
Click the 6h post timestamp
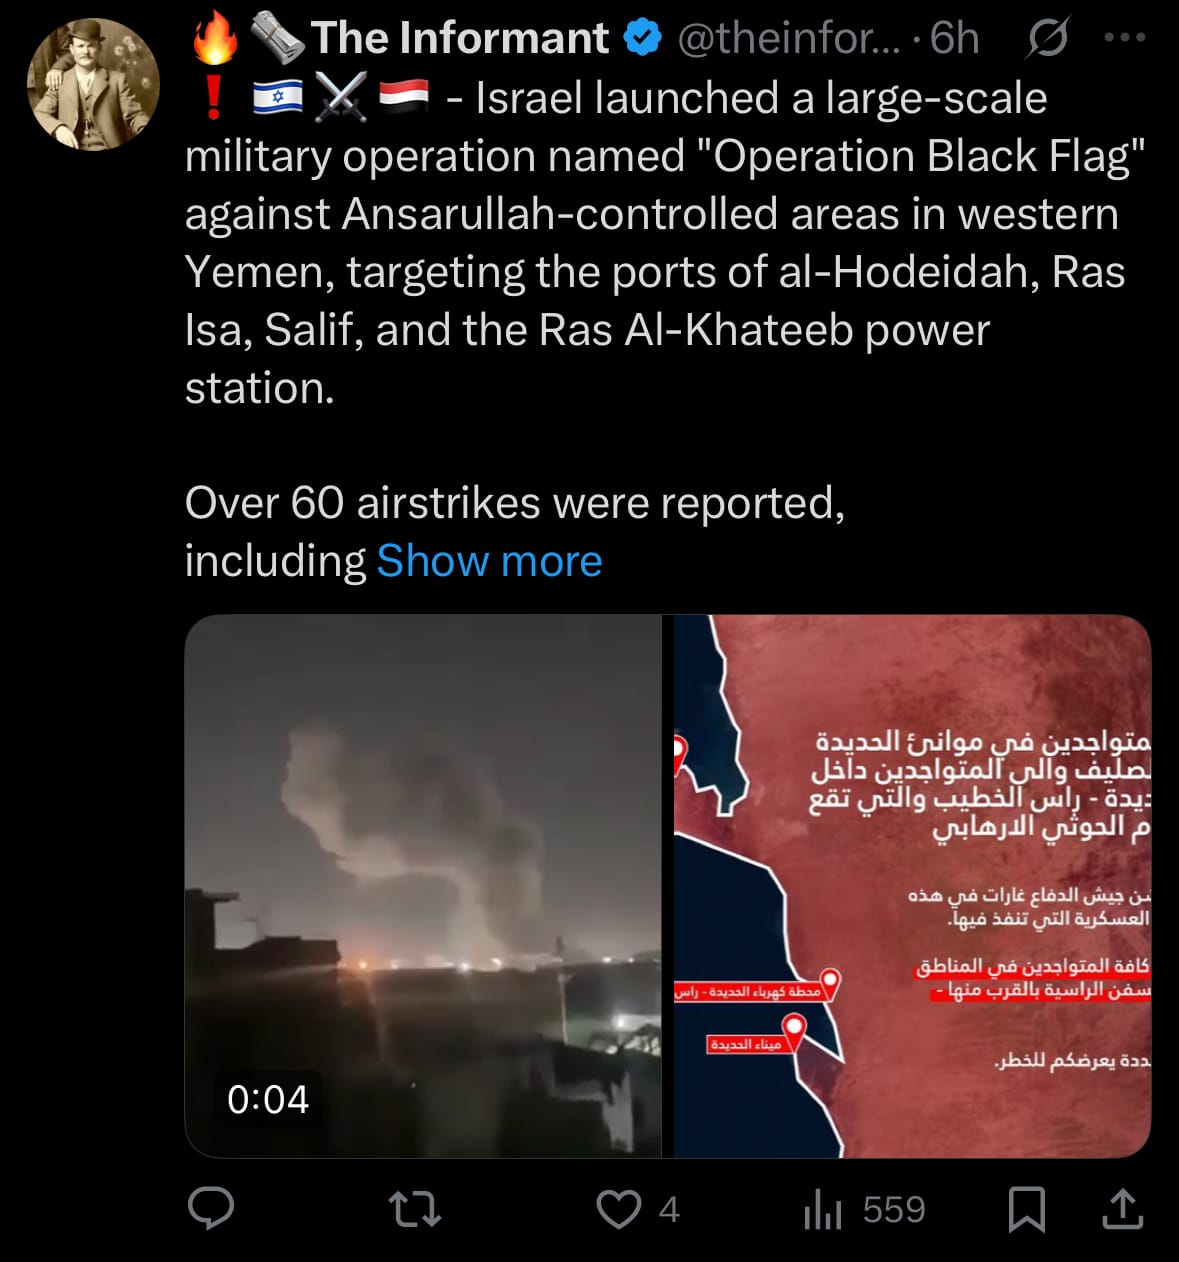click(x=954, y=38)
